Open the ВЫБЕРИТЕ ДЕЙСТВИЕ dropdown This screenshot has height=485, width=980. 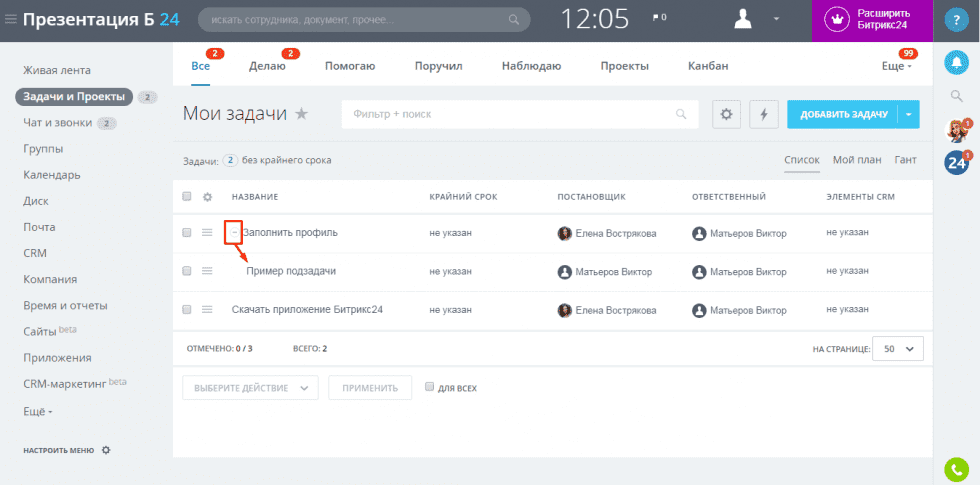coord(250,388)
